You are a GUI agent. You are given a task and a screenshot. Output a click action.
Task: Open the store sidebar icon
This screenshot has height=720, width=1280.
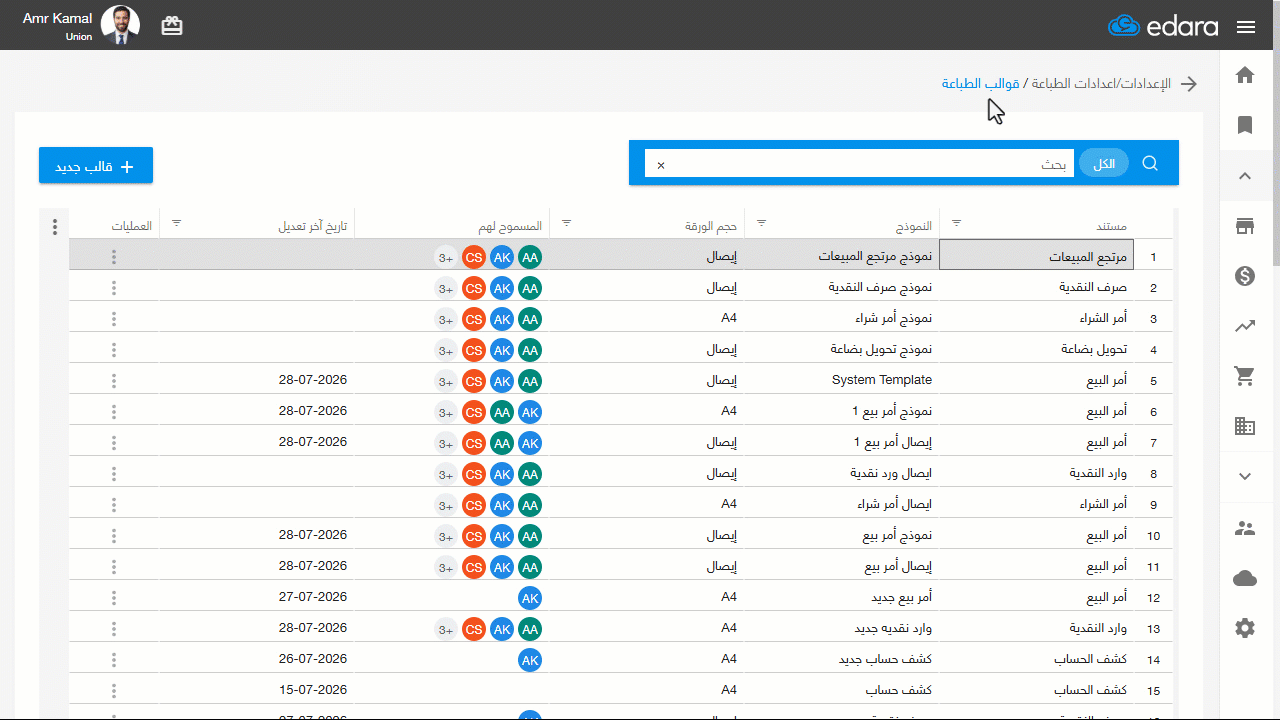pyautogui.click(x=1245, y=226)
